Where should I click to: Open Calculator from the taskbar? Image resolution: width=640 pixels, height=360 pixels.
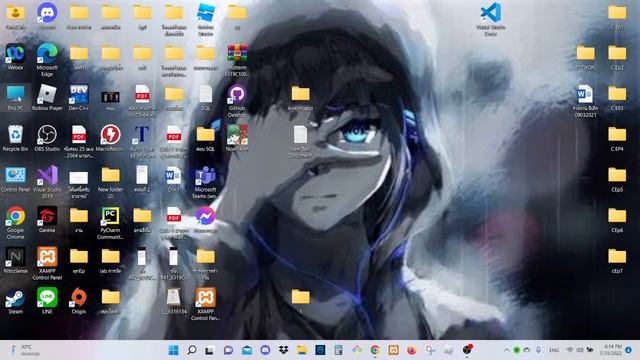[x=338, y=350]
